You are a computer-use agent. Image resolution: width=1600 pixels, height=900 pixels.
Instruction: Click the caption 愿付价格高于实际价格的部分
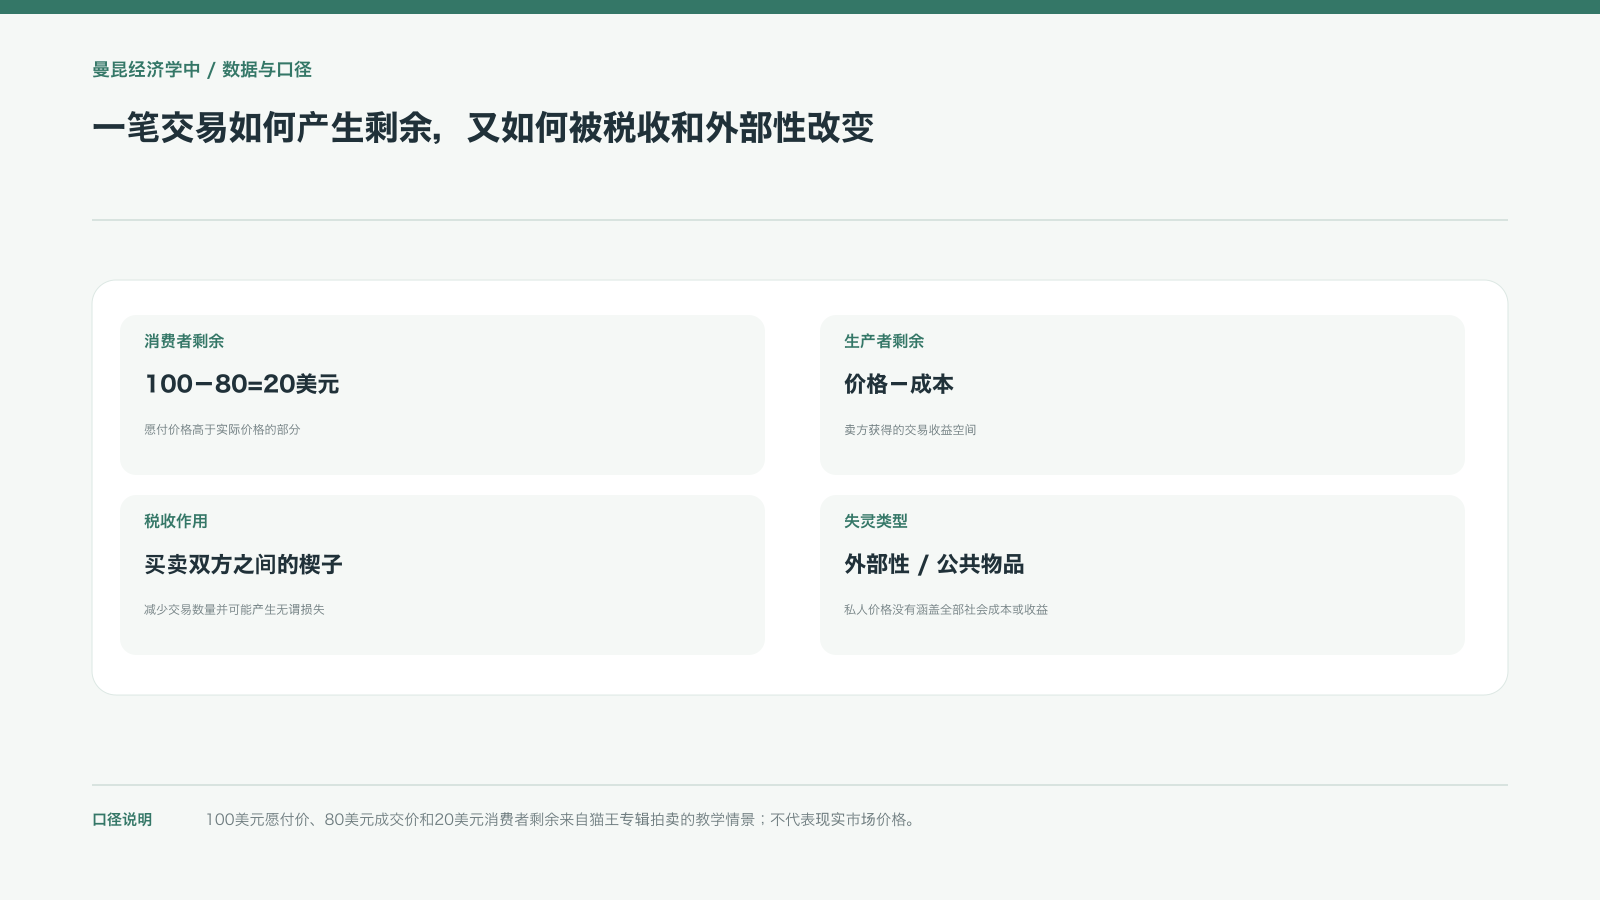[x=222, y=430]
